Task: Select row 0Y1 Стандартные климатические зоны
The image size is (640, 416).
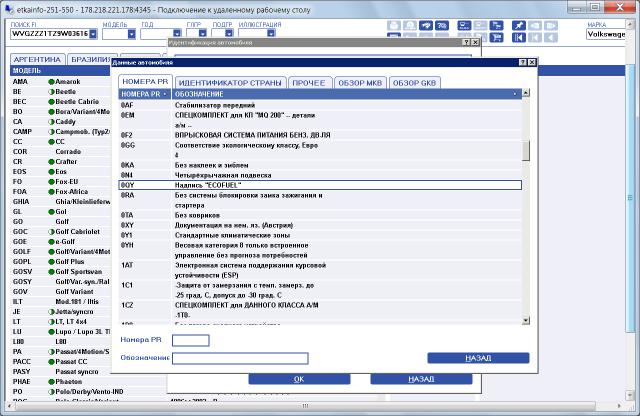Action: coord(320,235)
